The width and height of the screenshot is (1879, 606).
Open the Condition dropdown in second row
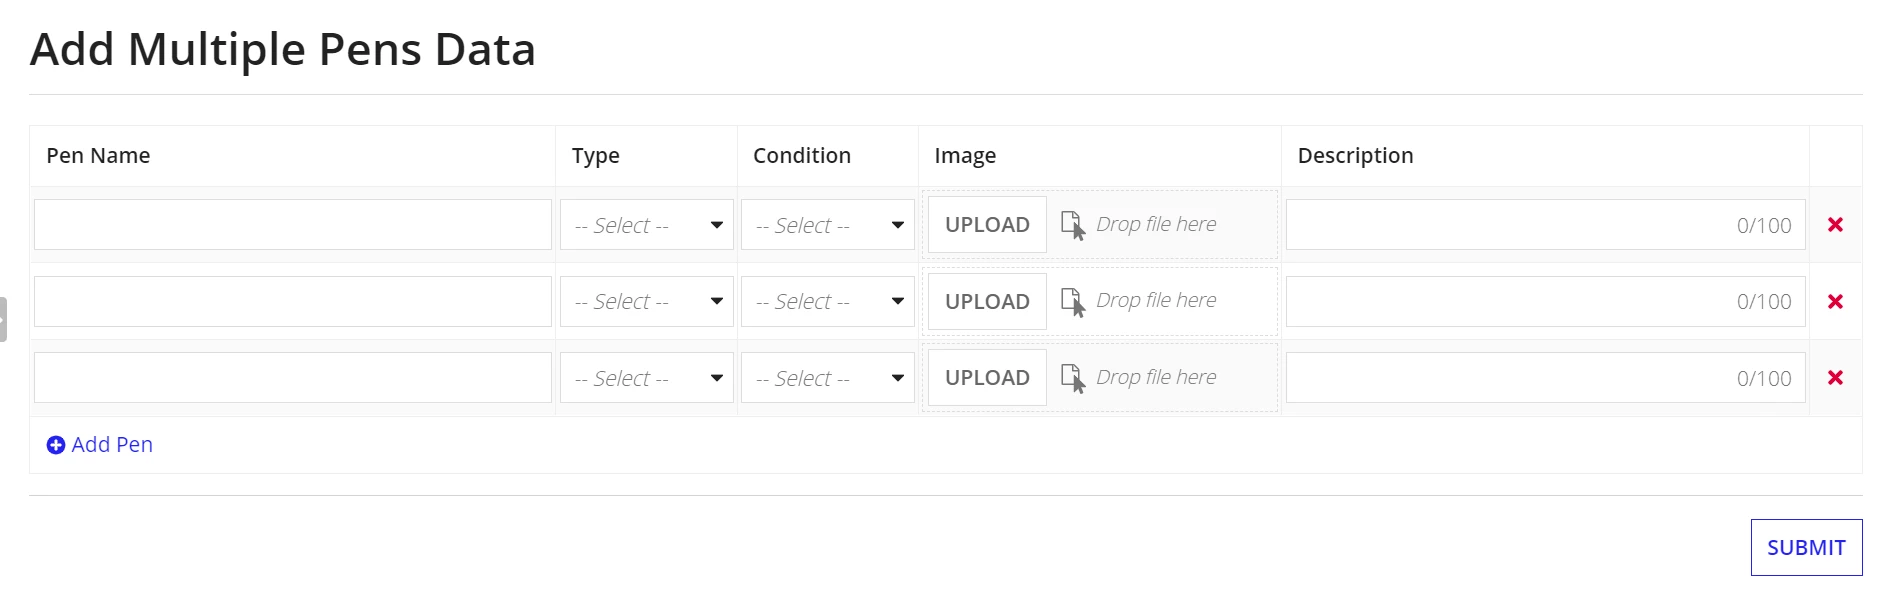pyautogui.click(x=828, y=301)
